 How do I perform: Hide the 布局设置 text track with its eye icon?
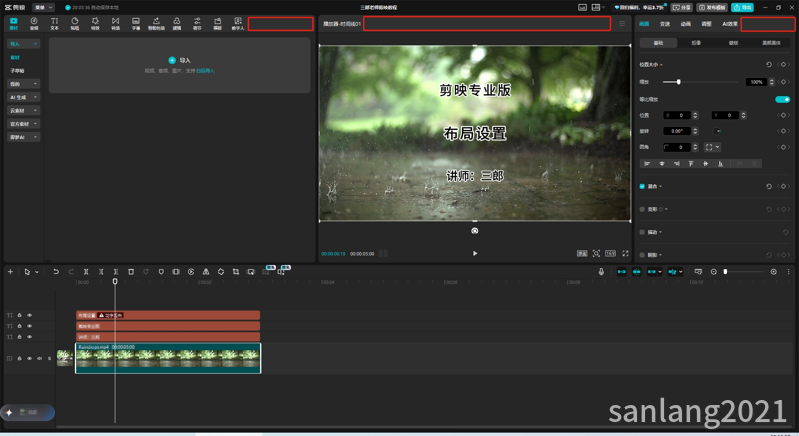tap(30, 315)
